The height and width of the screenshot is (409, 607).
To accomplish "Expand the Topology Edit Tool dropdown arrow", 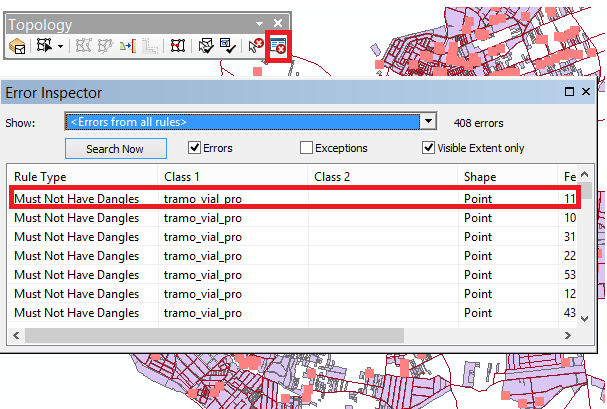I will [60, 46].
